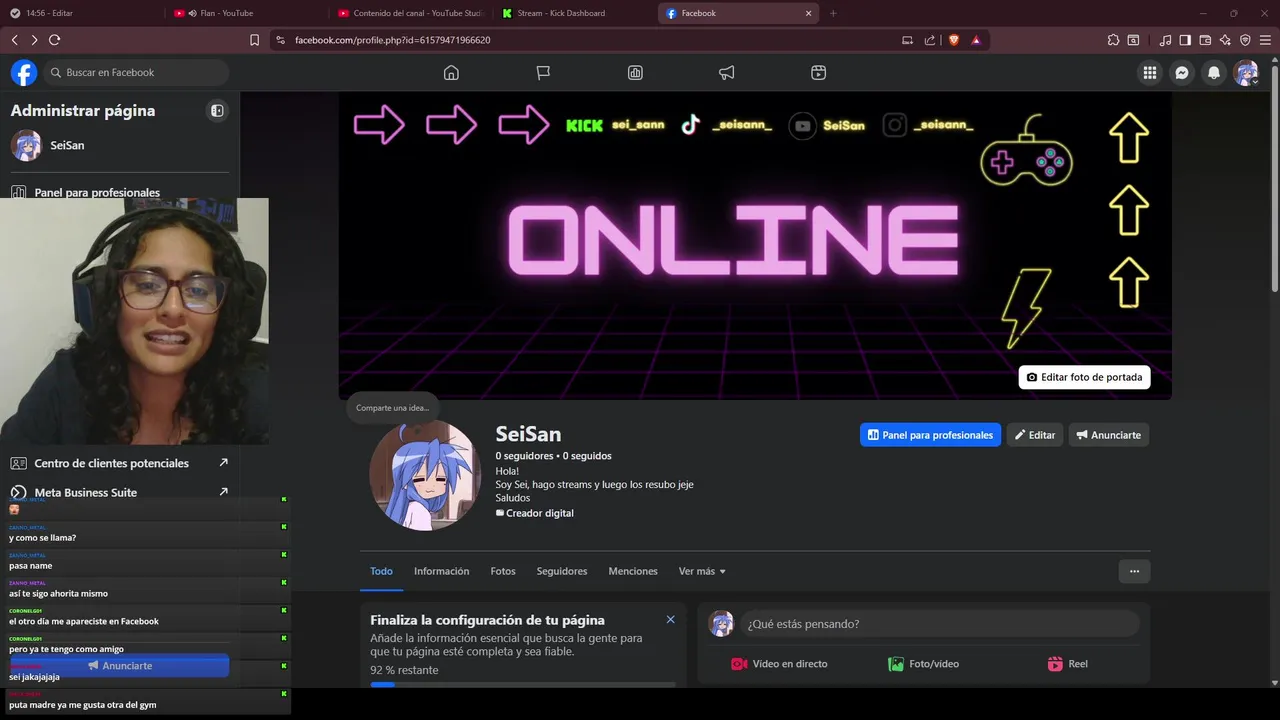The image size is (1280, 720).
Task: Expand the Ver más dropdown
Action: point(702,571)
